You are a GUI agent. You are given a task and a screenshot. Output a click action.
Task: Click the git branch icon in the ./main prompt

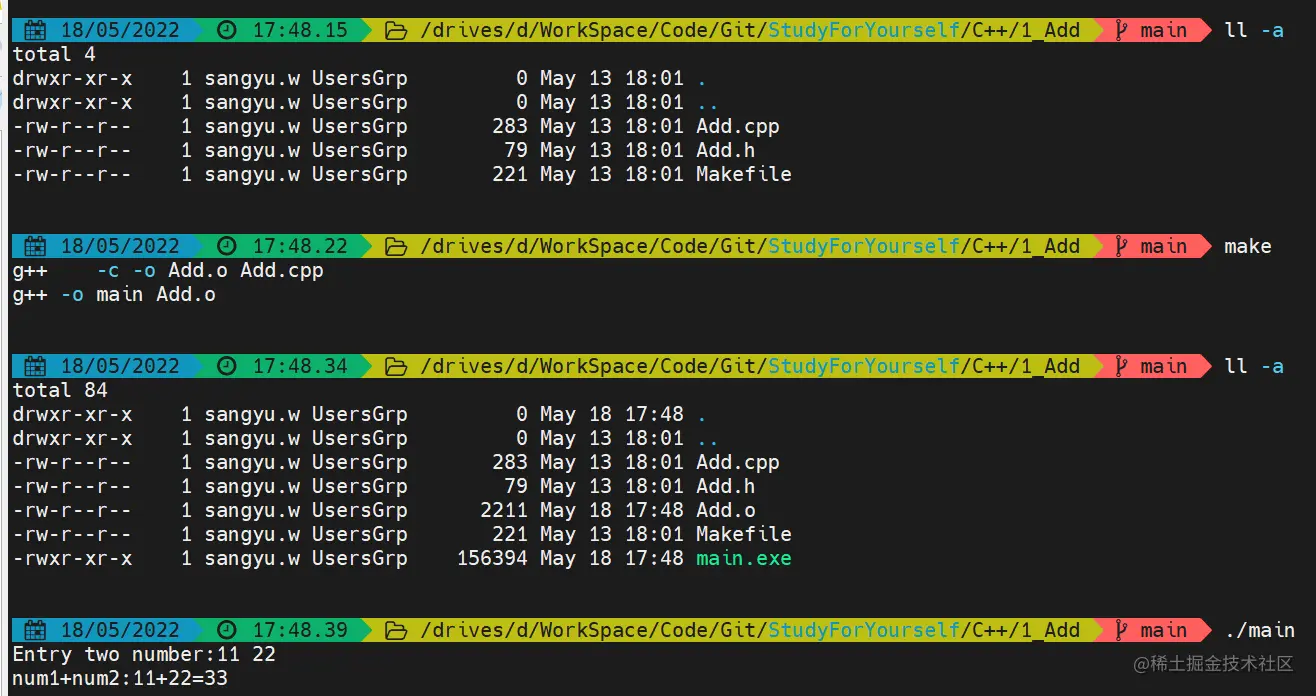pos(1122,630)
